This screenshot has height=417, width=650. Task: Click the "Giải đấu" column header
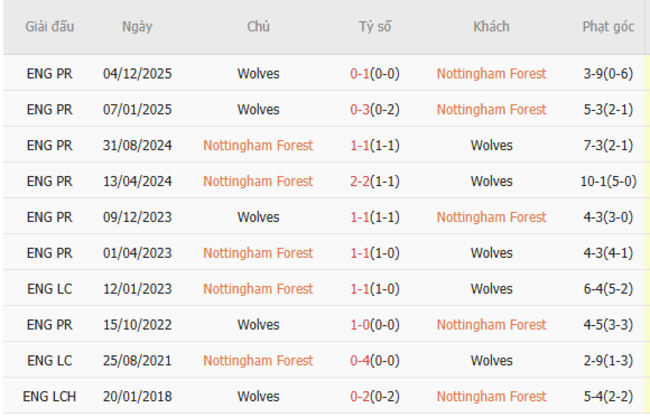coord(50,27)
